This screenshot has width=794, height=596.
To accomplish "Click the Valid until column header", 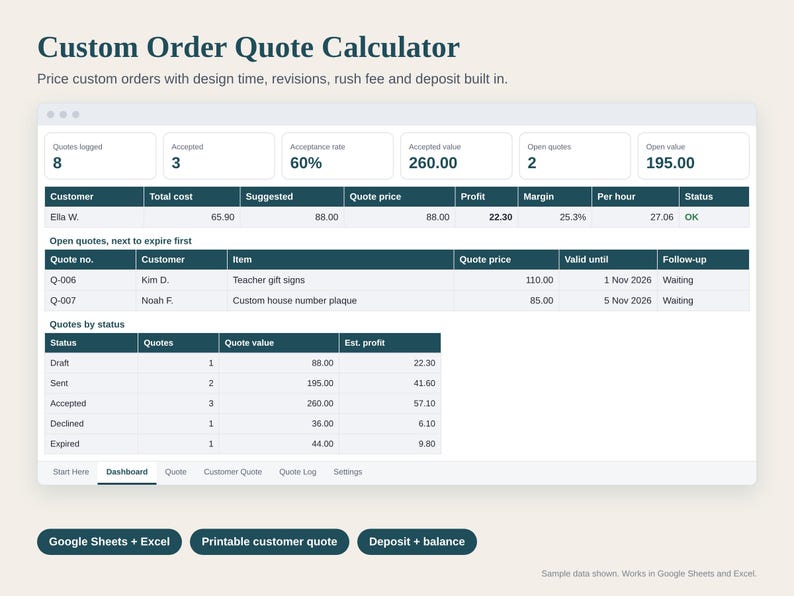I will click(608, 259).
